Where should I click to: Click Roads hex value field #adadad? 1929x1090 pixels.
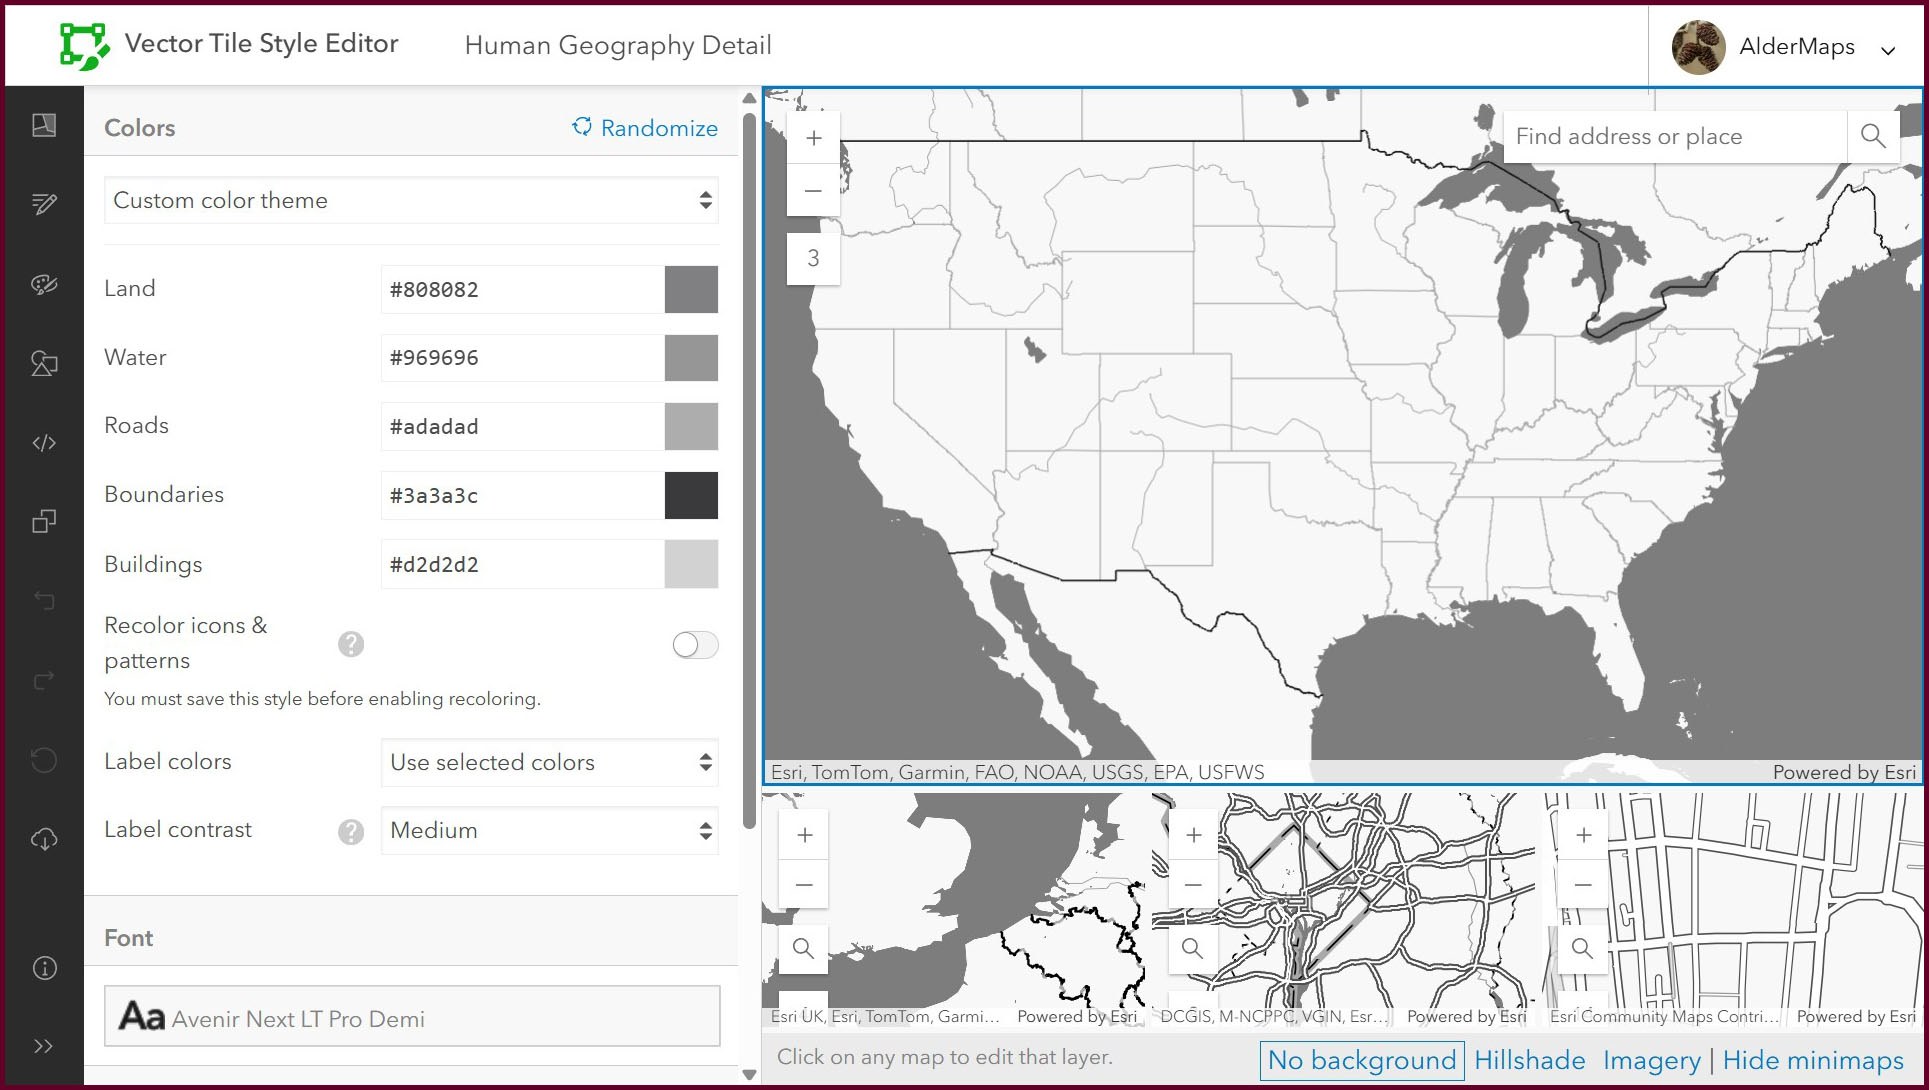point(522,426)
